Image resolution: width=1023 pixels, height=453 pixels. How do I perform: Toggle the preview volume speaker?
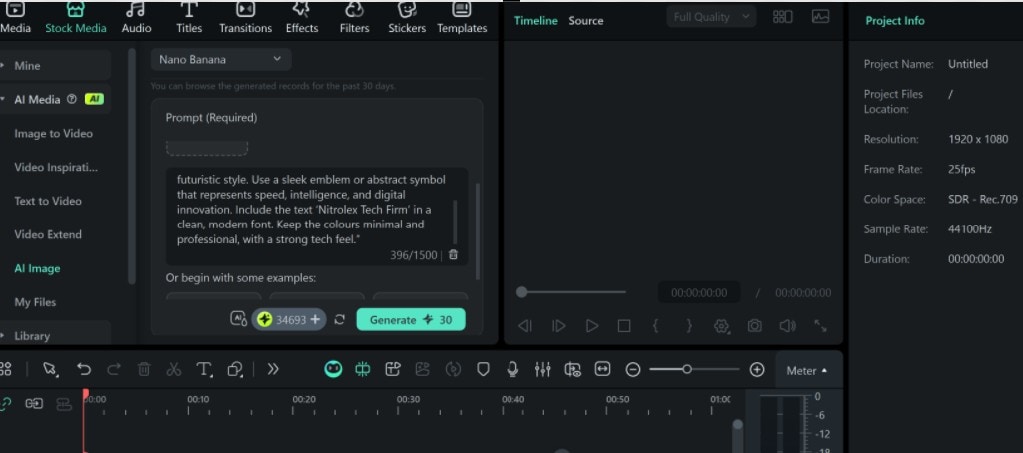pos(787,326)
